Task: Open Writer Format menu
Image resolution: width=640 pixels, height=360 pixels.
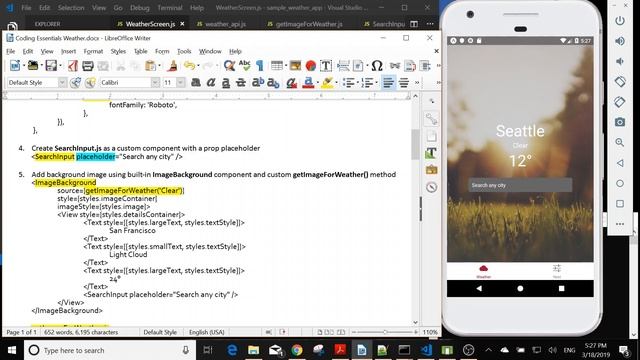Action: click(93, 51)
